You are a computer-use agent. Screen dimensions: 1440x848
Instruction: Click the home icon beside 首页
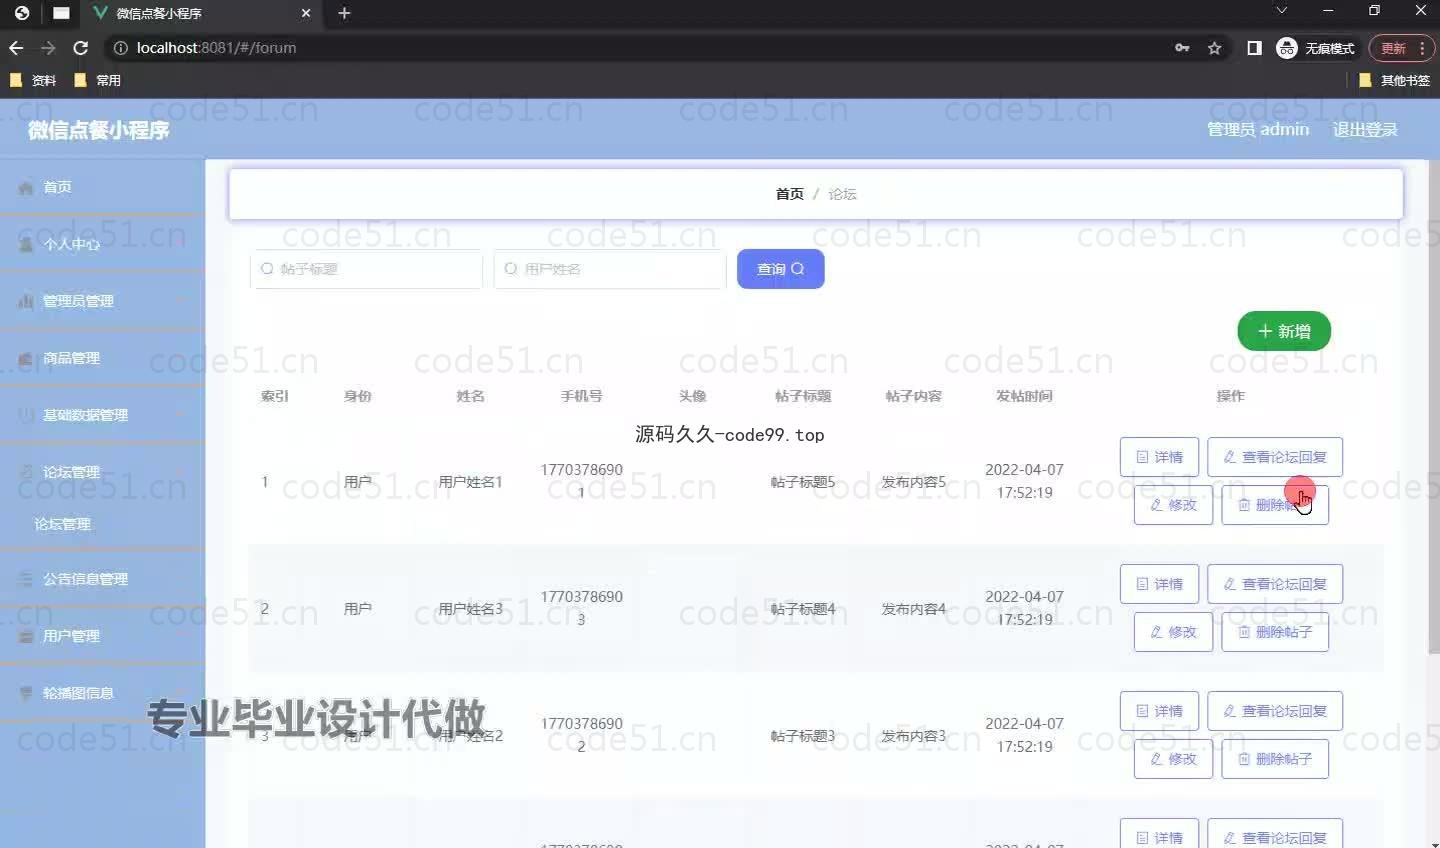[26, 187]
